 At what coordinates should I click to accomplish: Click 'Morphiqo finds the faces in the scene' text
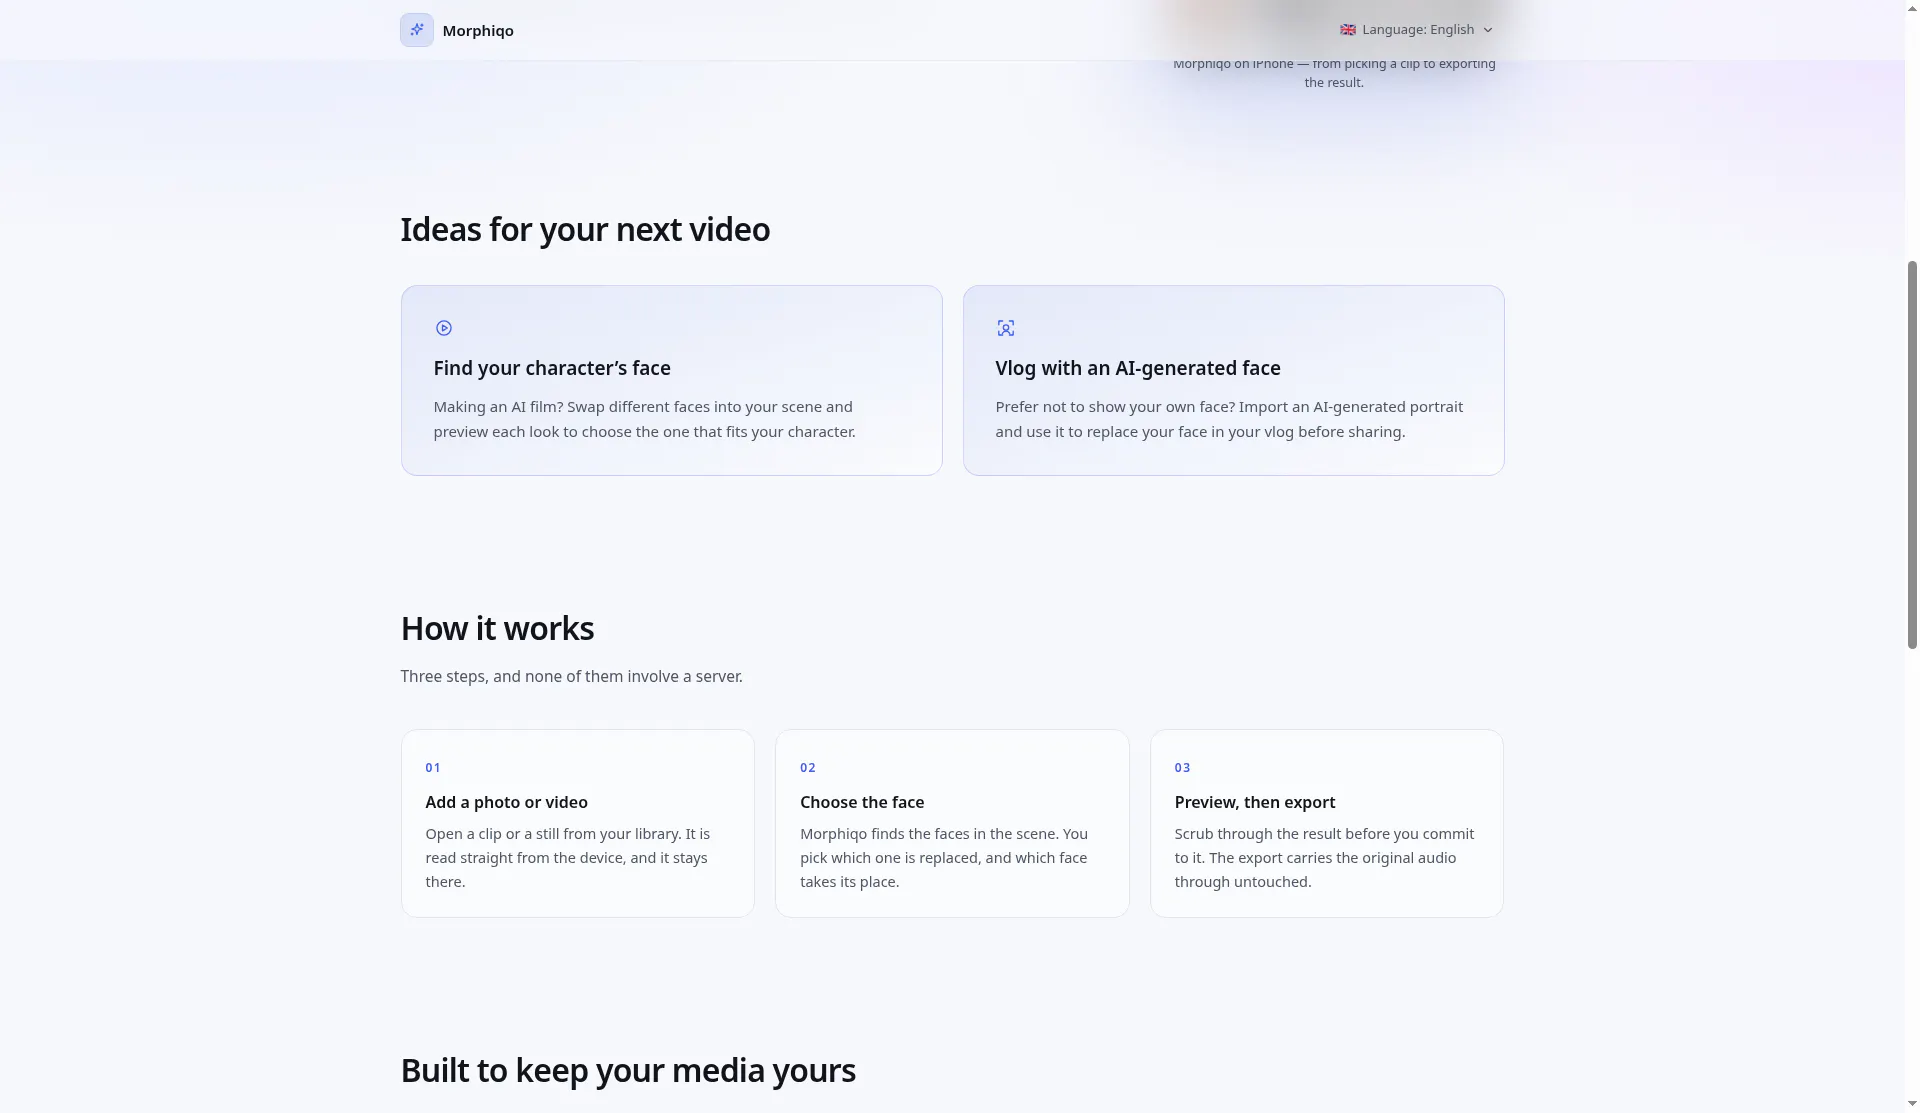944,858
